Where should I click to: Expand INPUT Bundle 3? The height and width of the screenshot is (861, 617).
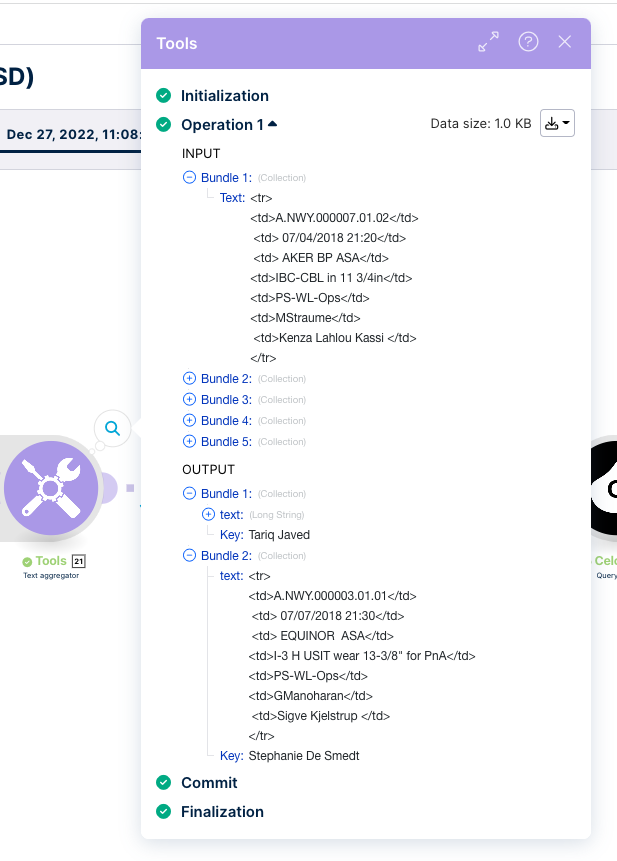click(189, 399)
